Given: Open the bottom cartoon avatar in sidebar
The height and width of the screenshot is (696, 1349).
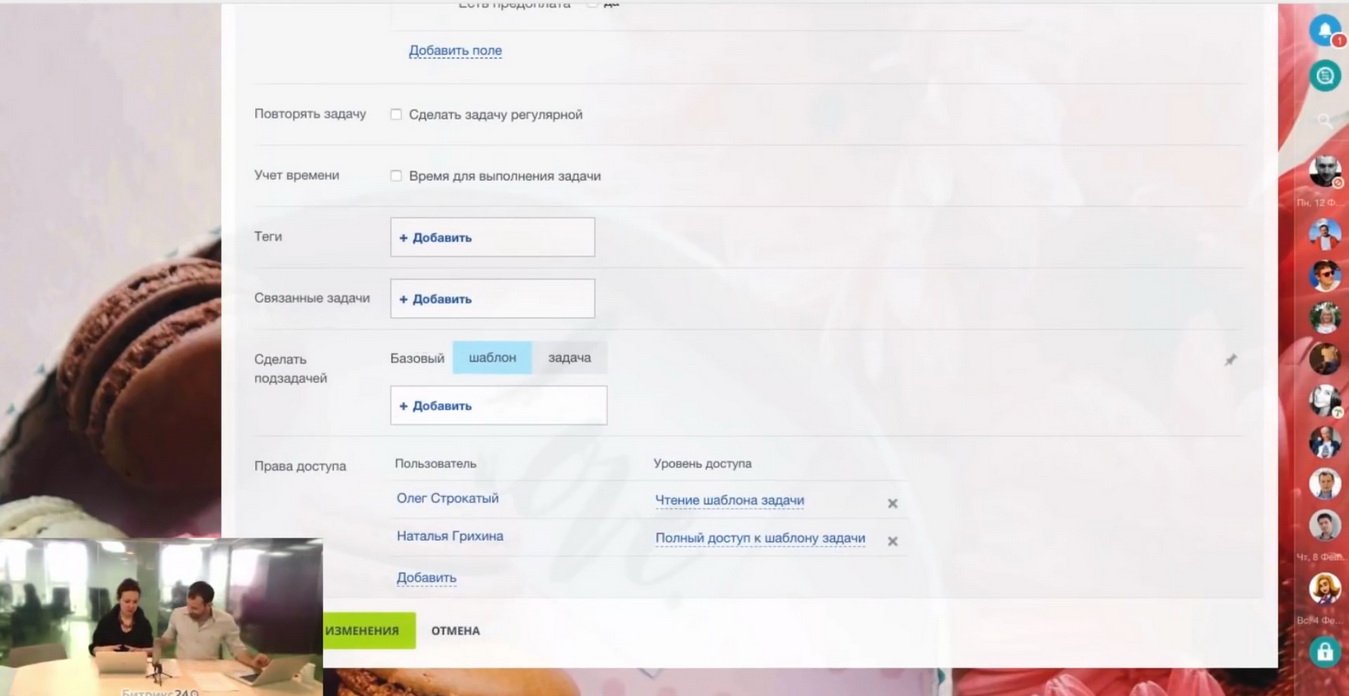Looking at the screenshot, I should click(x=1325, y=588).
